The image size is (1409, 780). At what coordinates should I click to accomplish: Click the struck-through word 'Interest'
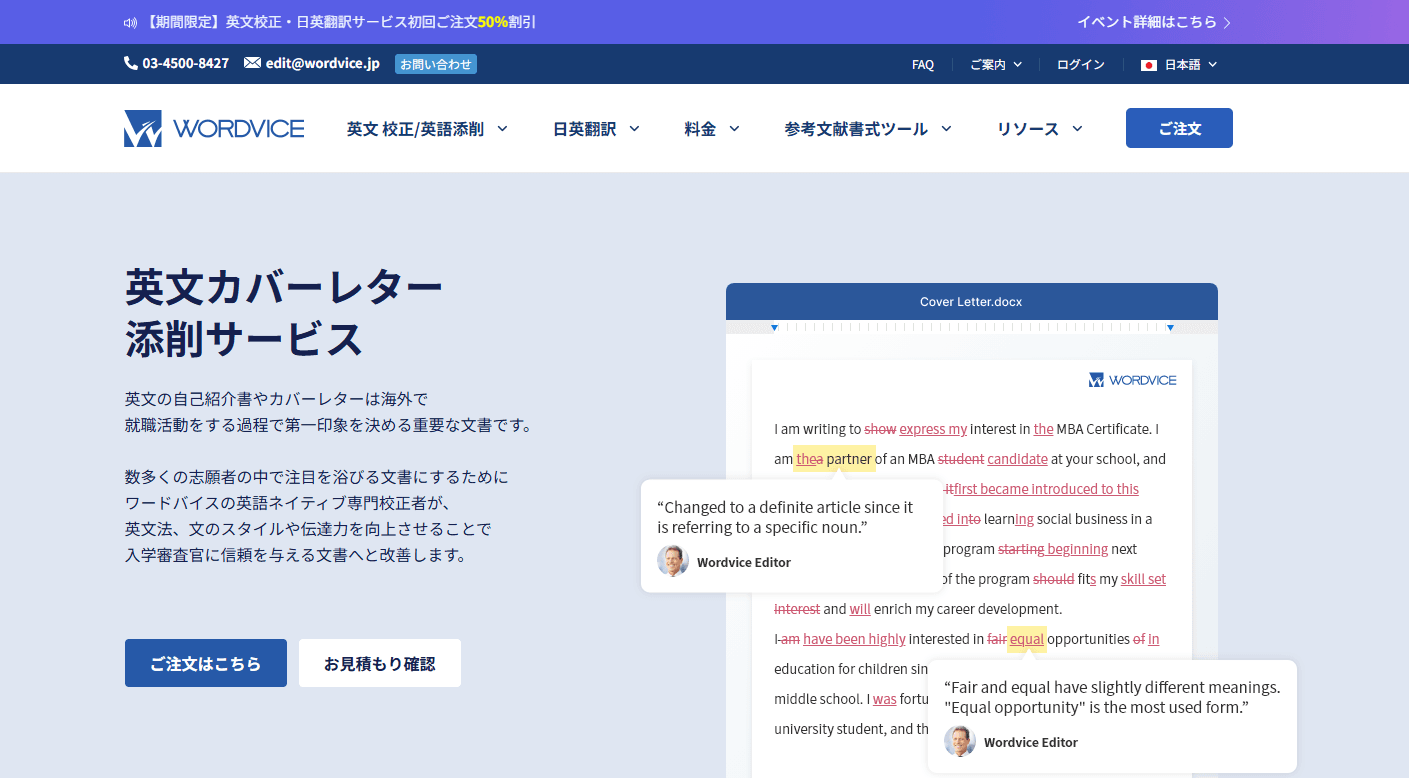(797, 609)
